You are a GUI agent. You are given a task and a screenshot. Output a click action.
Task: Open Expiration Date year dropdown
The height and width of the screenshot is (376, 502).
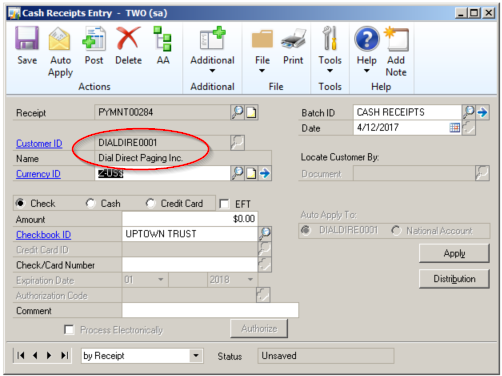[250, 279]
